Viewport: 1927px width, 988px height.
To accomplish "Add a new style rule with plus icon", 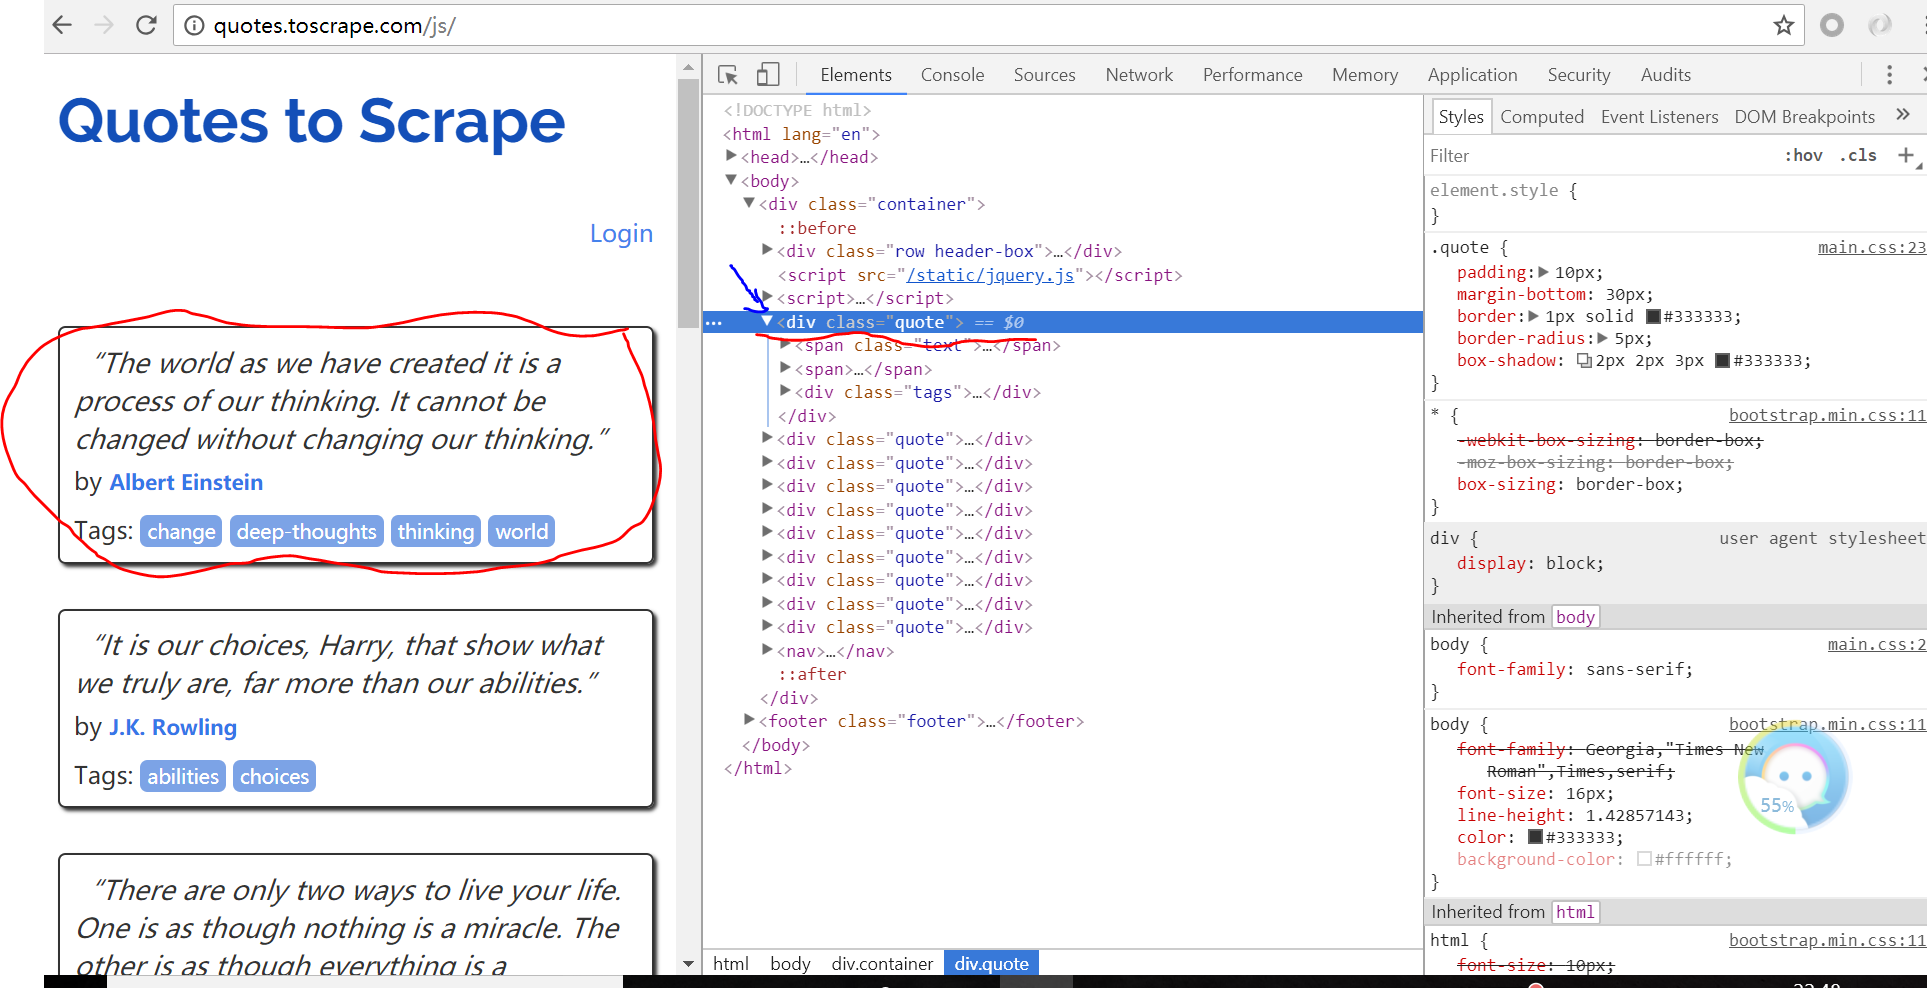I will coord(1906,155).
